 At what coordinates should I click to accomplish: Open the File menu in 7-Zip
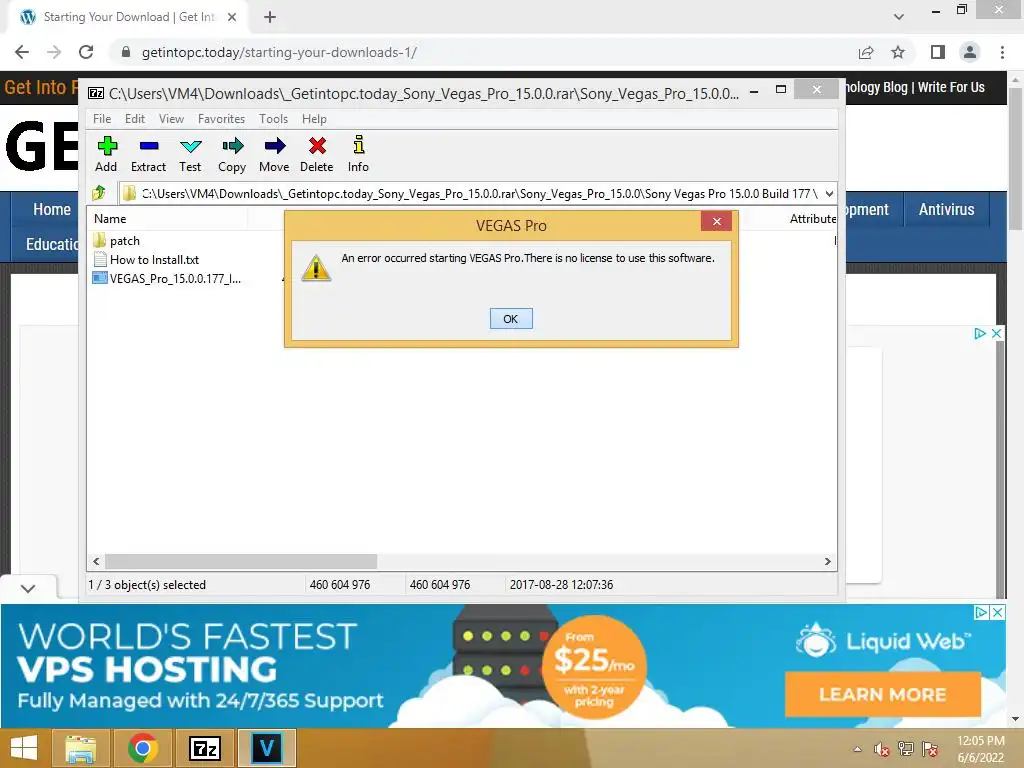coord(102,119)
